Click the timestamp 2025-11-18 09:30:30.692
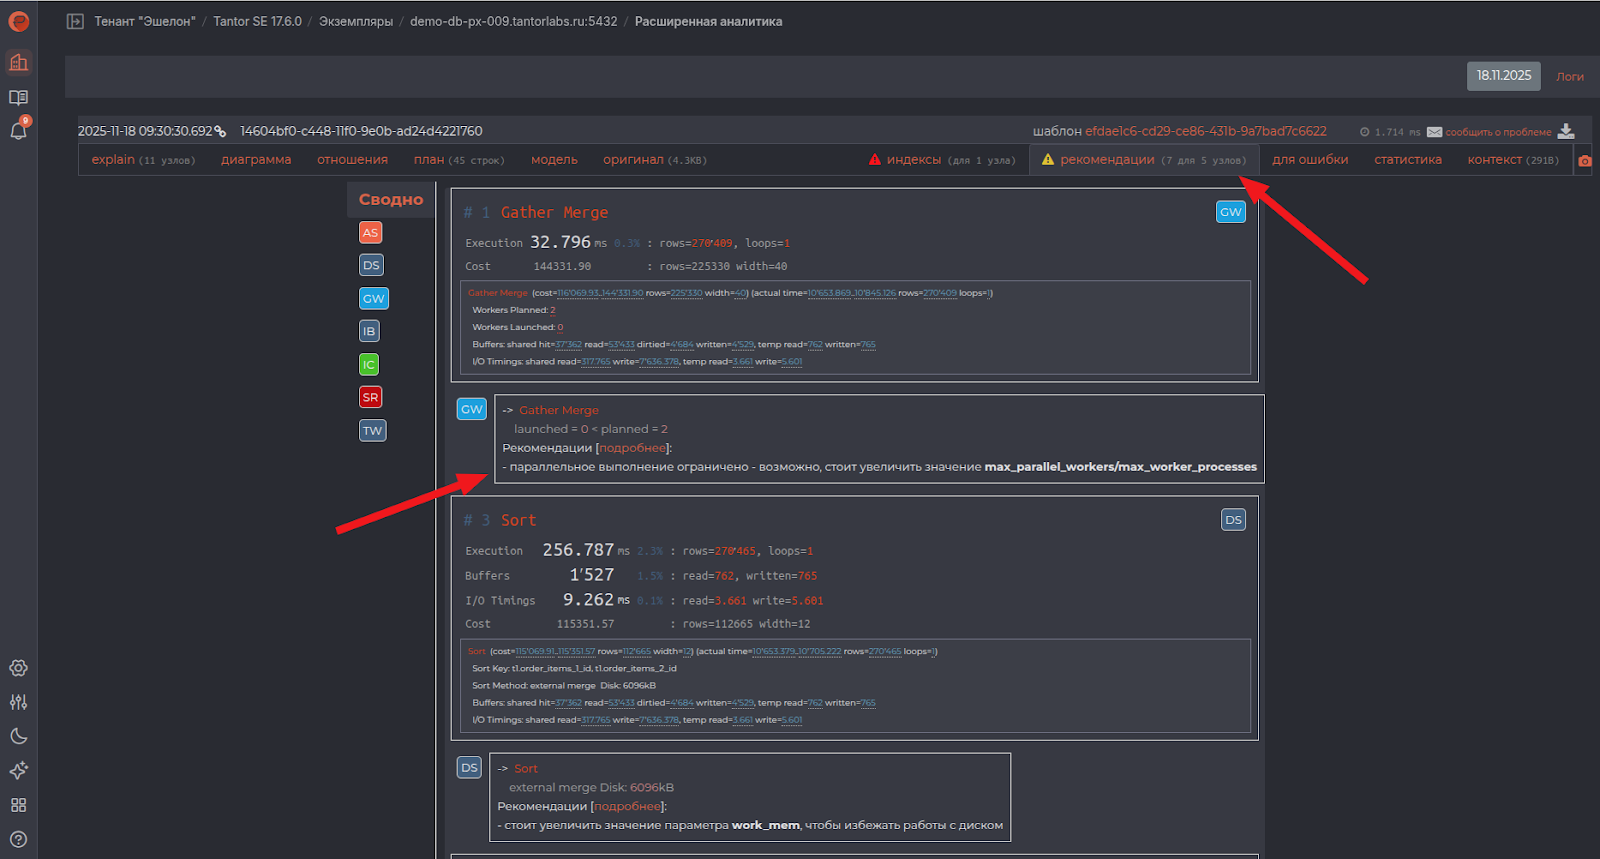Viewport: 1600px width, 859px height. coord(145,131)
